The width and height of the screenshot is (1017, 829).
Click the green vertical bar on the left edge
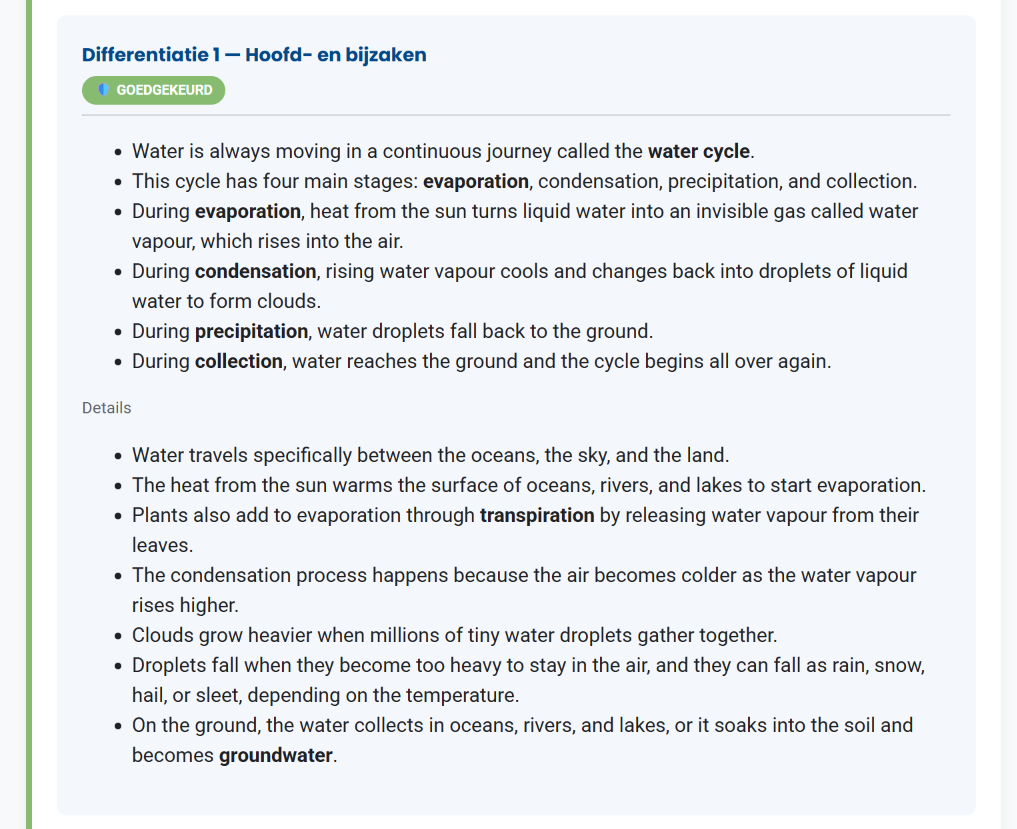point(29,414)
